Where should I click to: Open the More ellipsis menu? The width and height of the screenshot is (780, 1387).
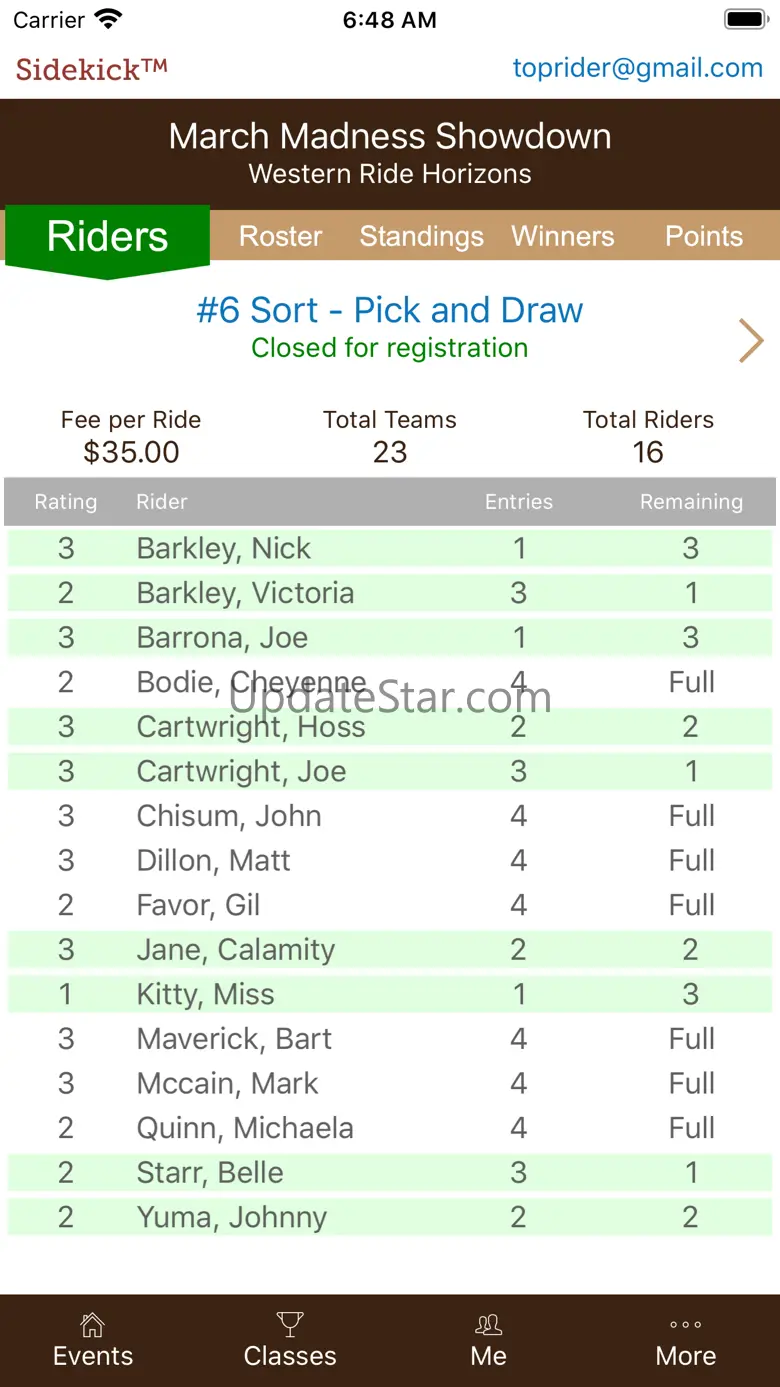click(x=686, y=1326)
